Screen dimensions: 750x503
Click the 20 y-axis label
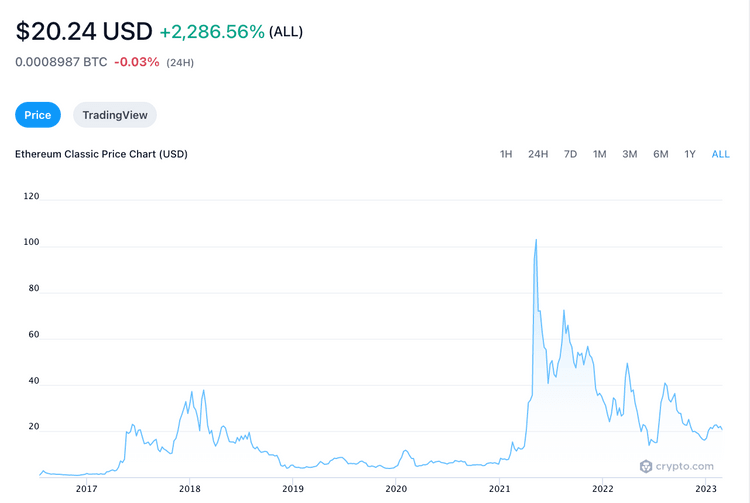click(34, 426)
